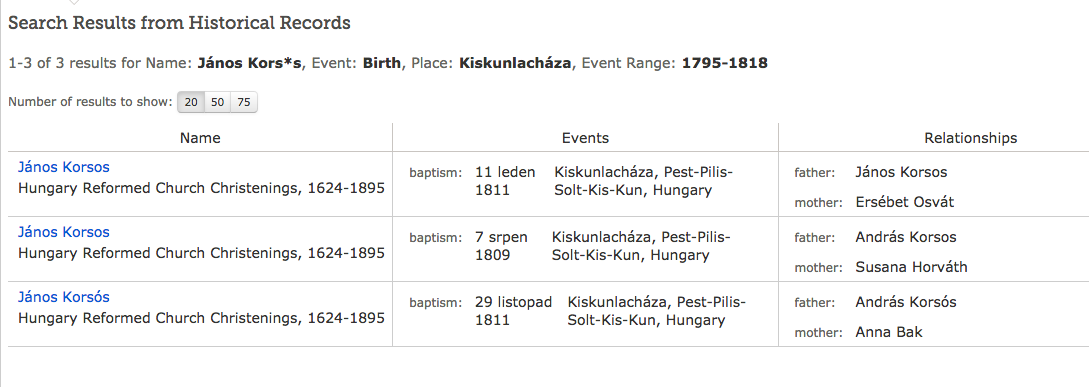The image size is (1089, 387).
Task: Click father János Korsos in first row
Action: tap(901, 172)
